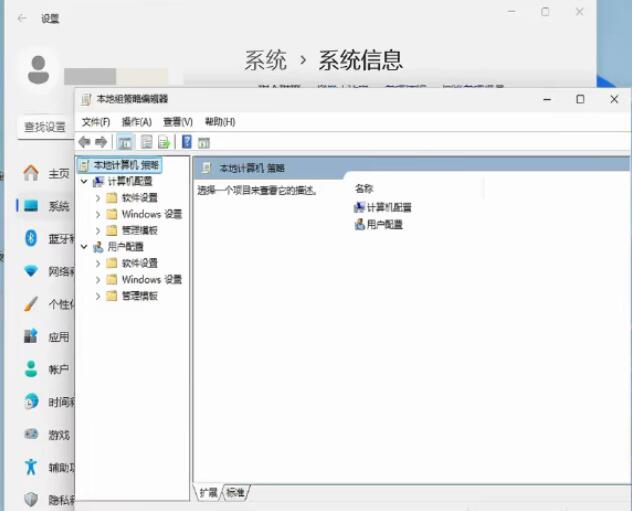Screen dimensions: 632x511
Task: Toggle the show/hide action pane toolbar icon
Action: 204,143
